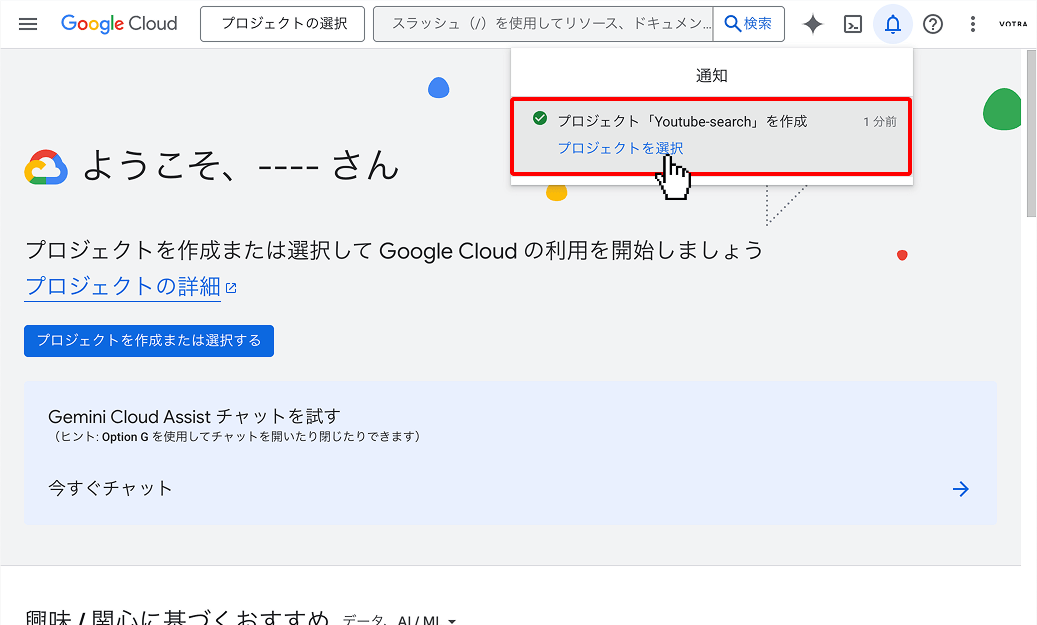The image size is (1037, 625).
Task: Click the vertical page scrollbar thumb
Action: (1031, 132)
